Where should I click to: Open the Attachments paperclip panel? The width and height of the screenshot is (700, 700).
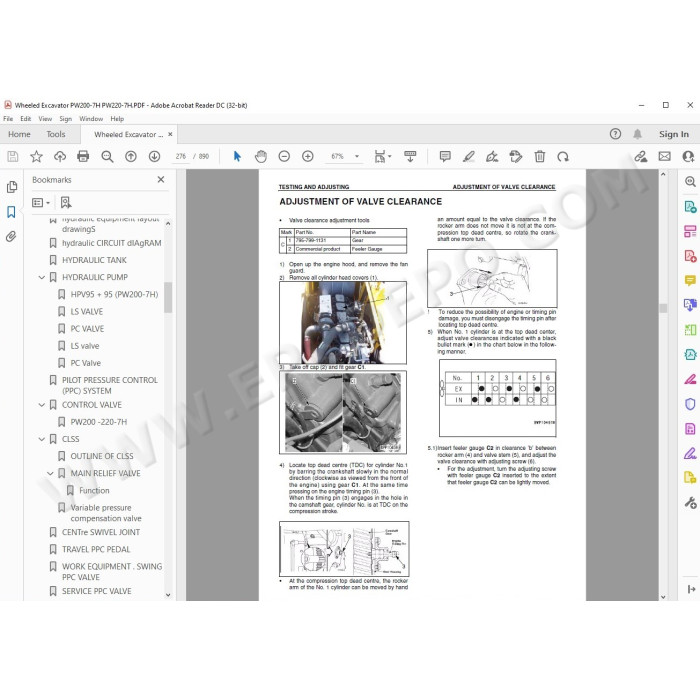click(x=11, y=236)
